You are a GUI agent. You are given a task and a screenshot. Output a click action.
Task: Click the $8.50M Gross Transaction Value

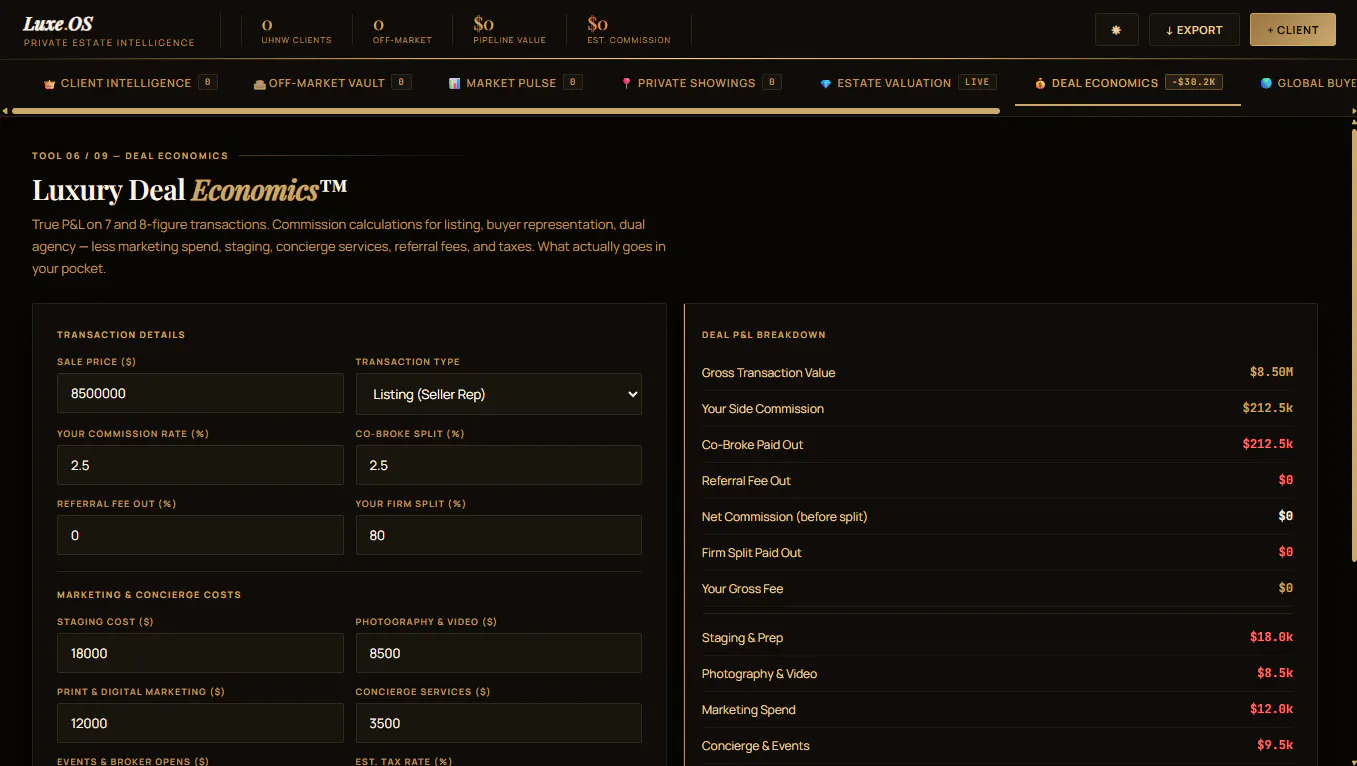(x=1271, y=372)
